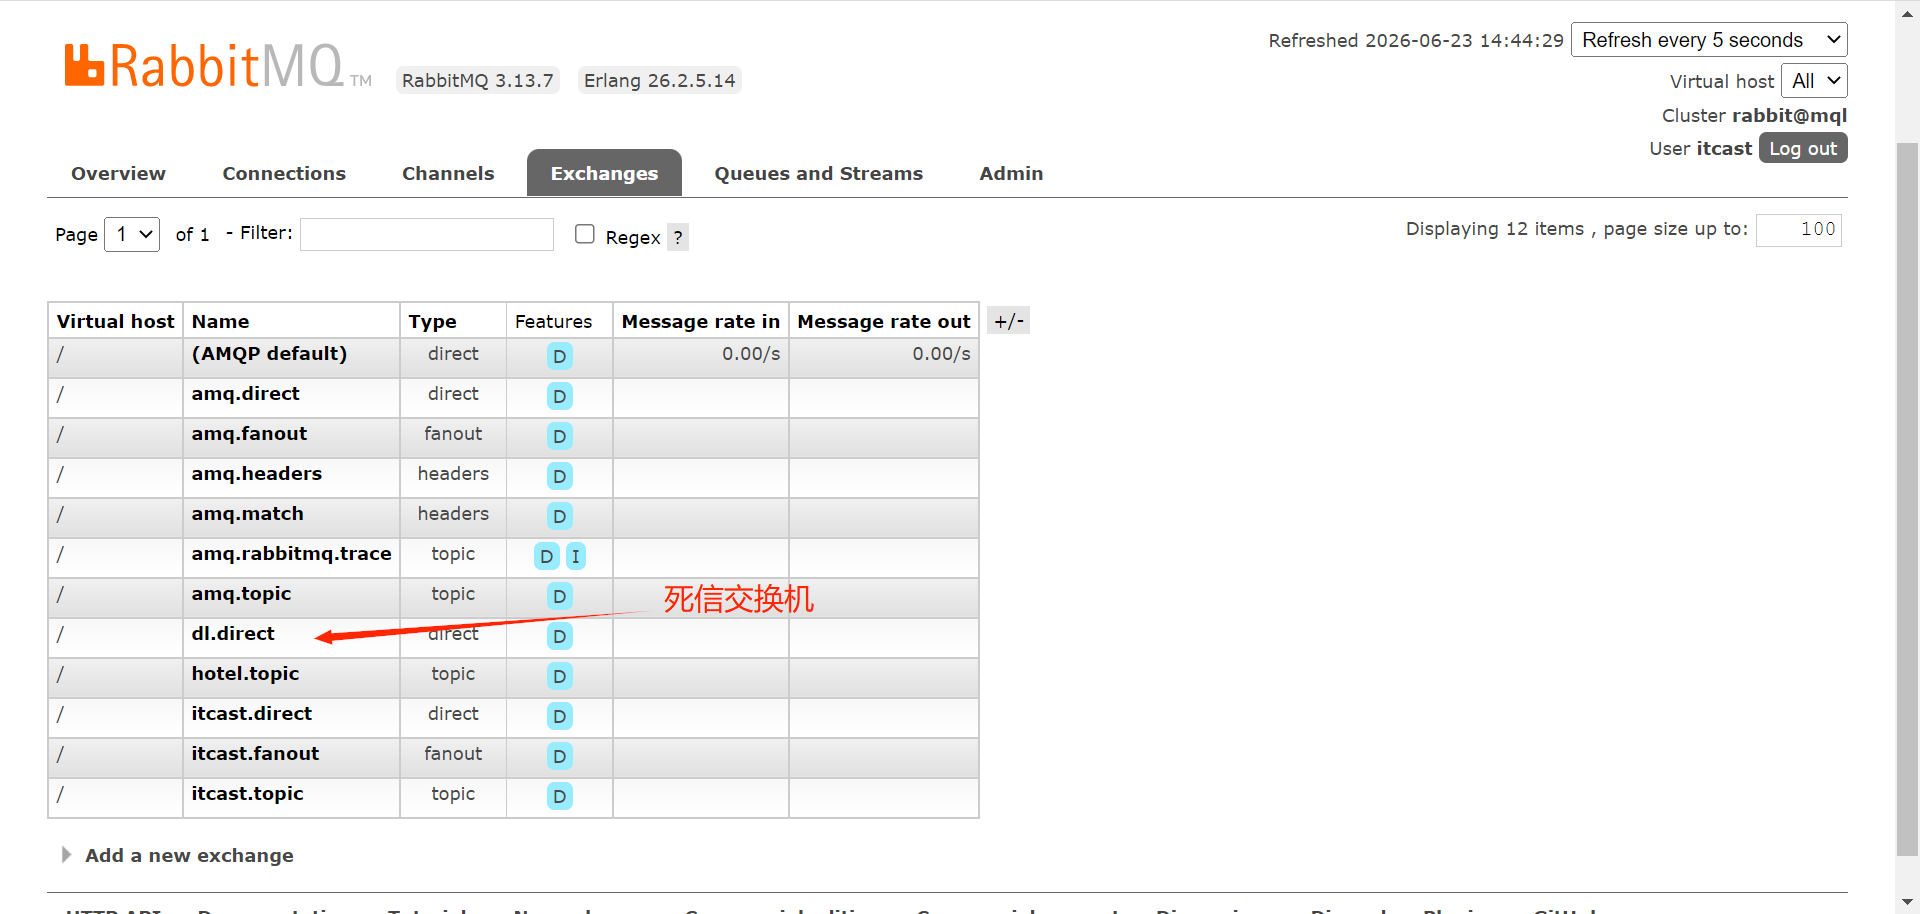The height and width of the screenshot is (914, 1920).
Task: Sort by the Virtual host column header
Action: click(115, 321)
